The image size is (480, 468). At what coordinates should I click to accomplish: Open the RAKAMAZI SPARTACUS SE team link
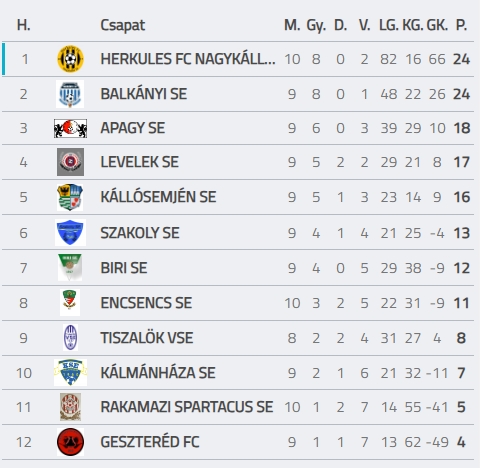pyautogui.click(x=187, y=407)
